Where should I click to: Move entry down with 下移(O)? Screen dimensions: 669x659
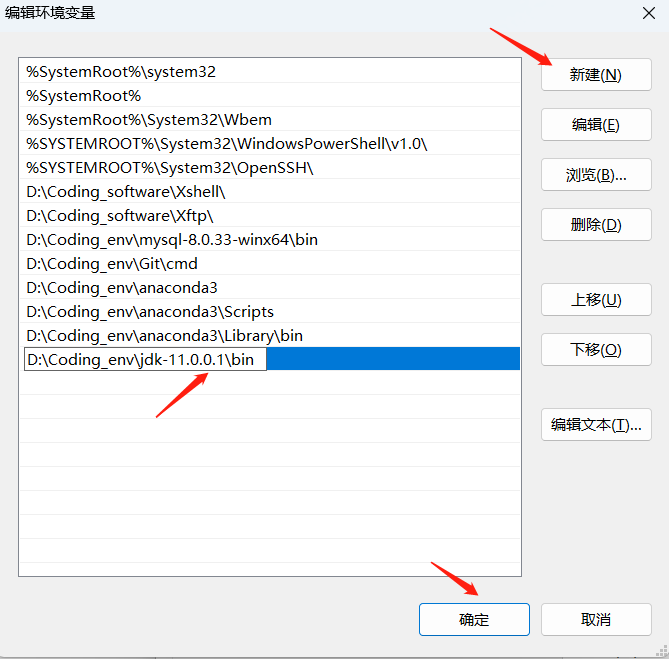[x=596, y=349]
